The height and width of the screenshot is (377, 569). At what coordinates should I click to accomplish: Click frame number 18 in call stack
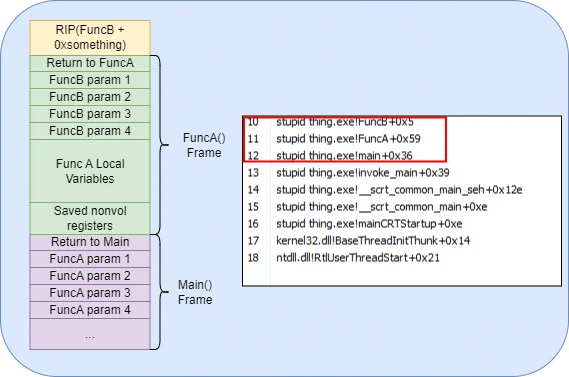[x=253, y=258]
